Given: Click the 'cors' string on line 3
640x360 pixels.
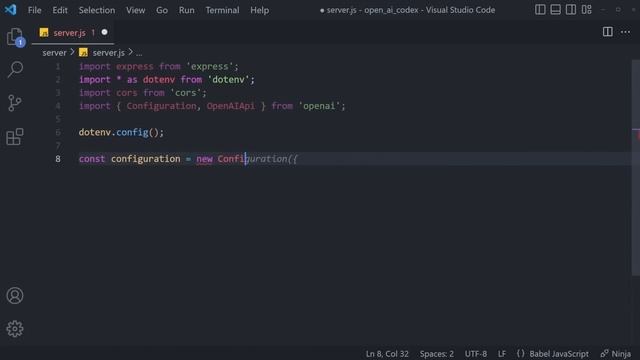Looking at the screenshot, I should click(x=186, y=93).
